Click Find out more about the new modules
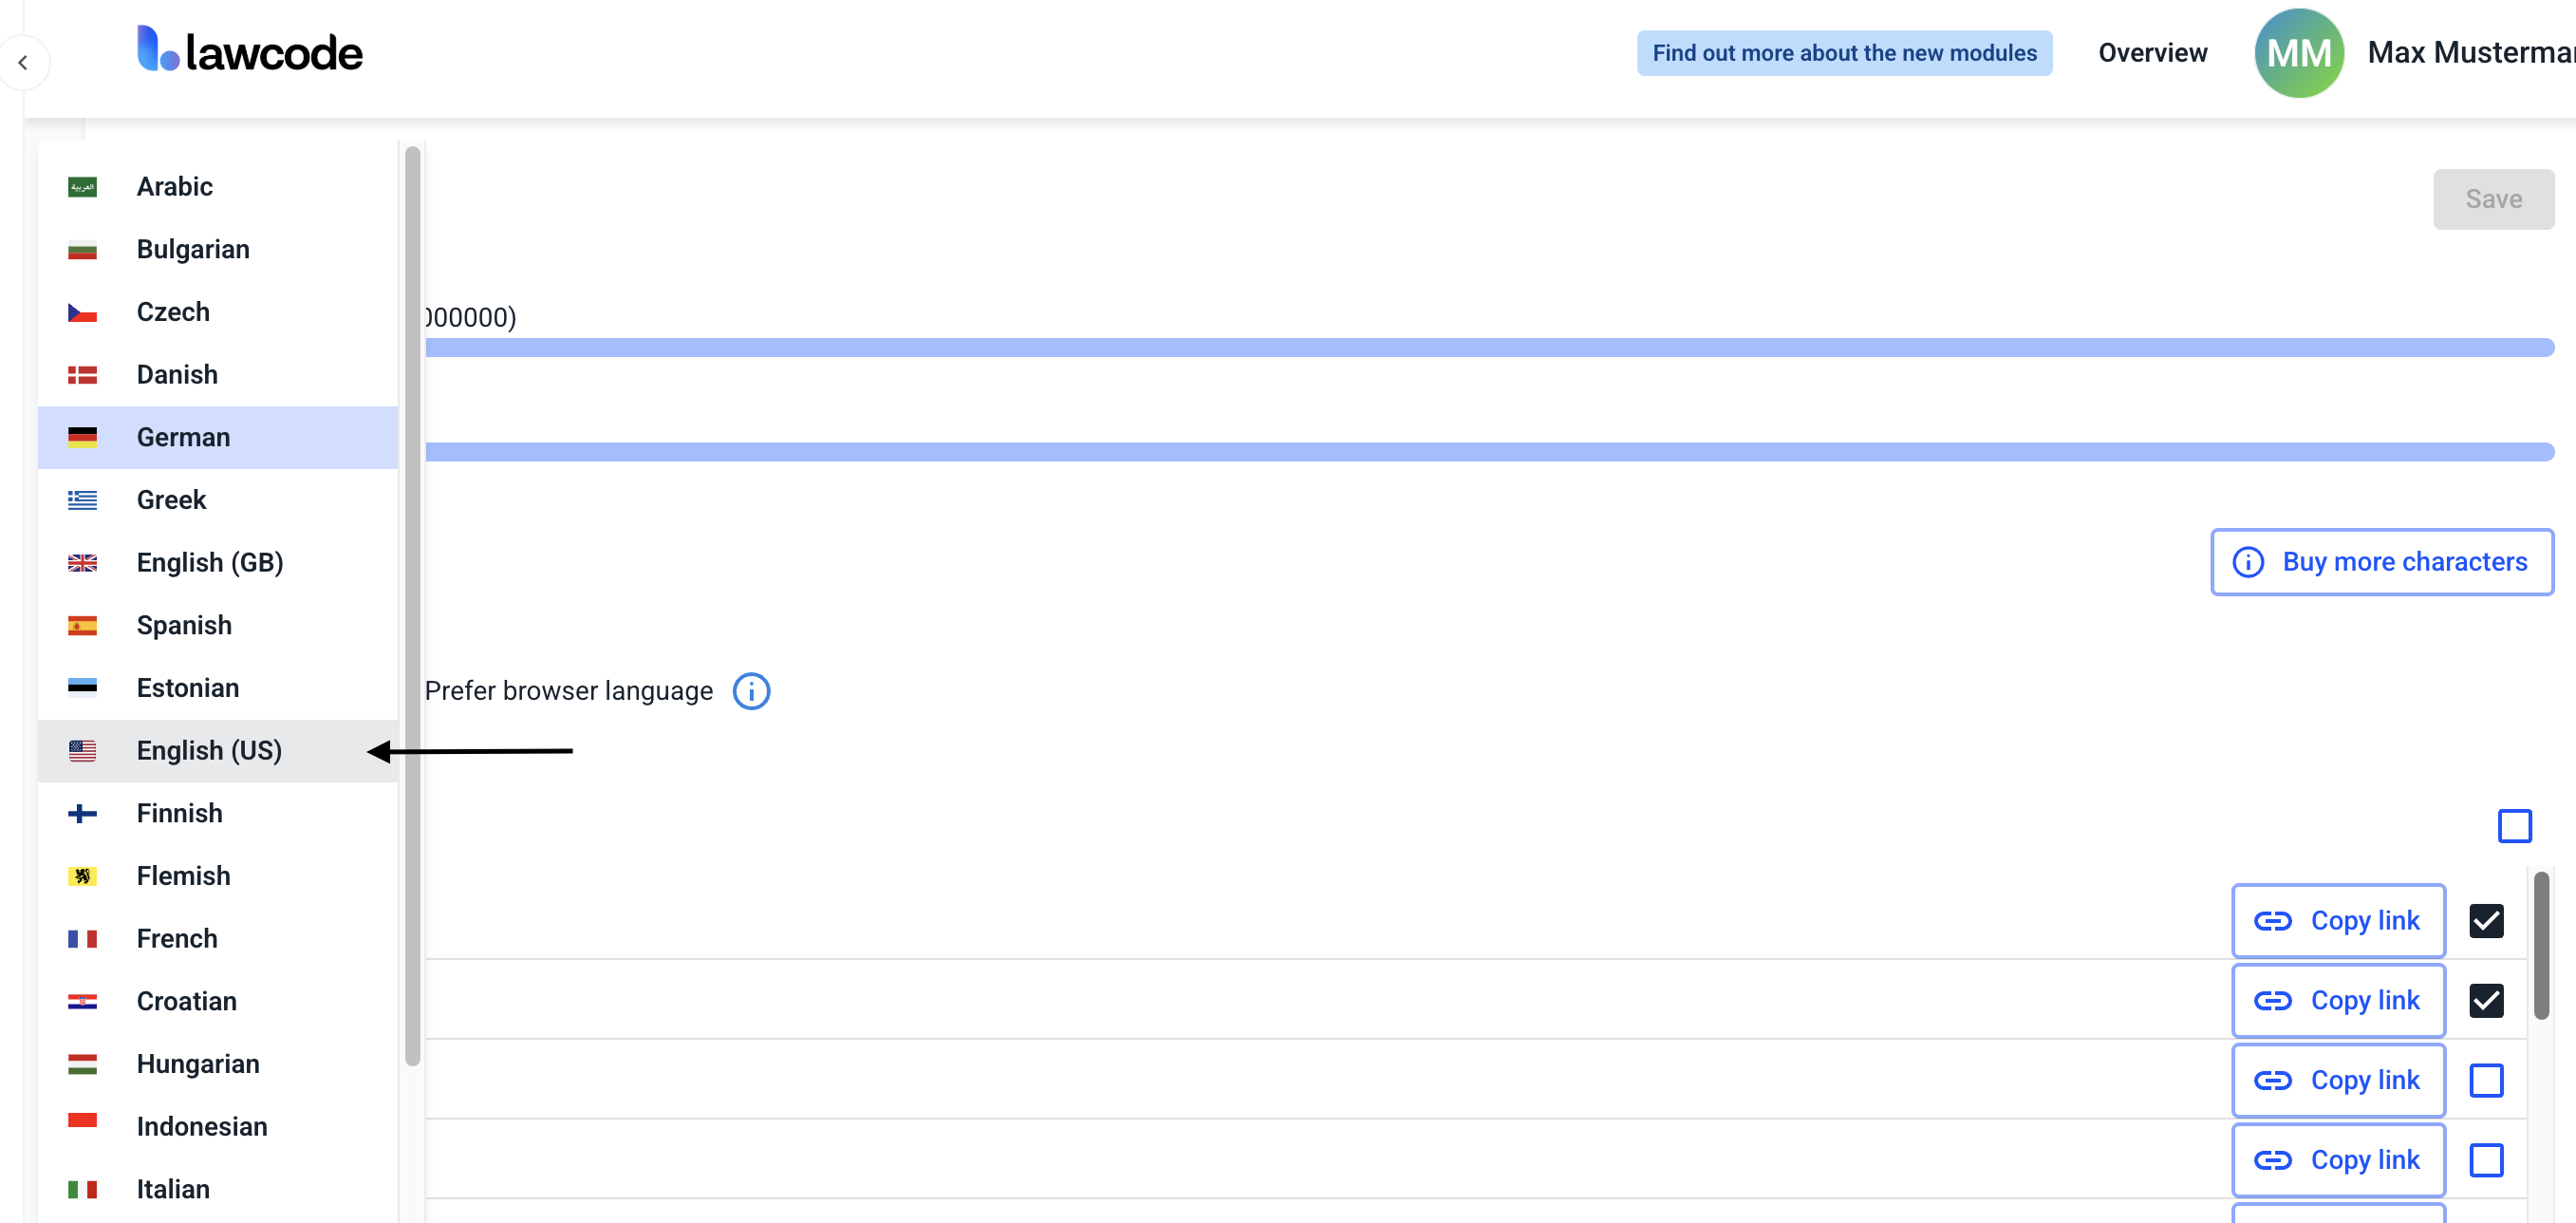The height and width of the screenshot is (1223, 2576). pyautogui.click(x=1843, y=53)
